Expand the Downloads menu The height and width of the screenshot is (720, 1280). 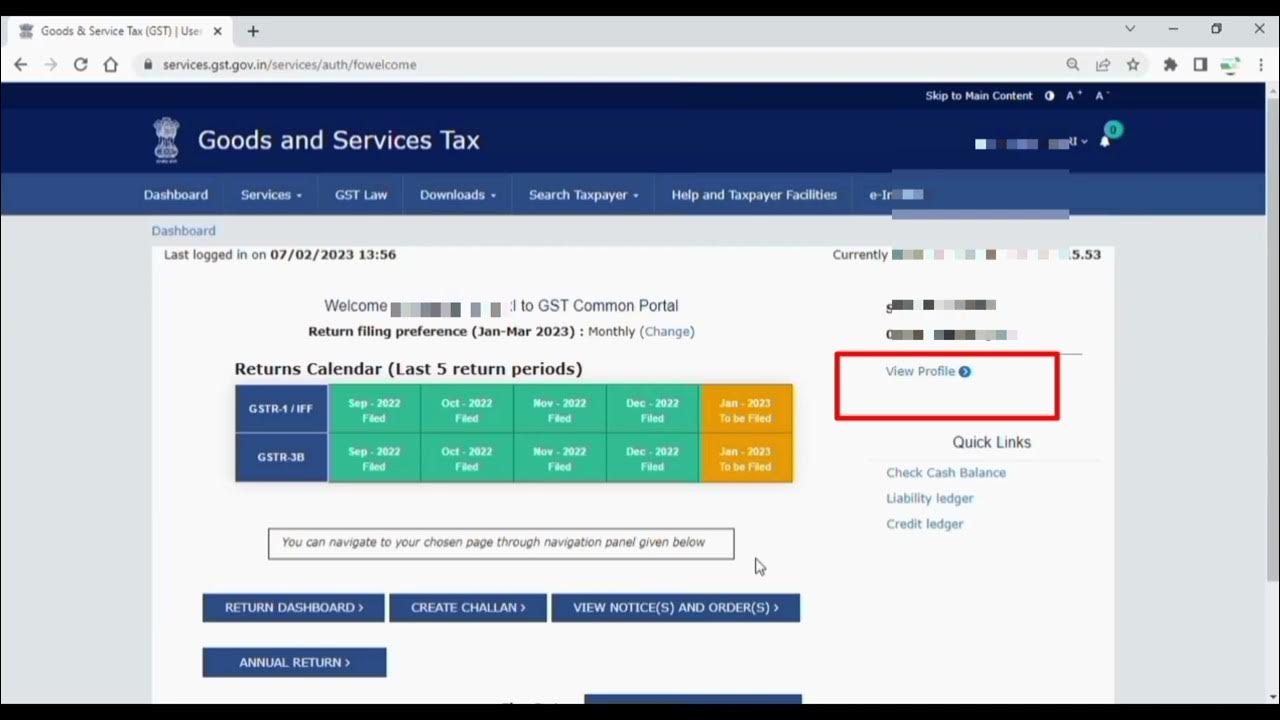458,195
